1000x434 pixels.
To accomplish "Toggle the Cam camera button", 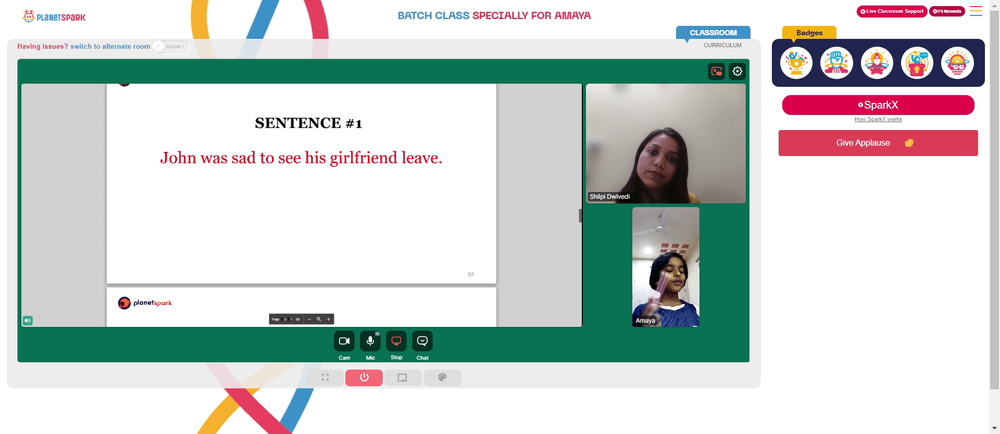I will (344, 341).
